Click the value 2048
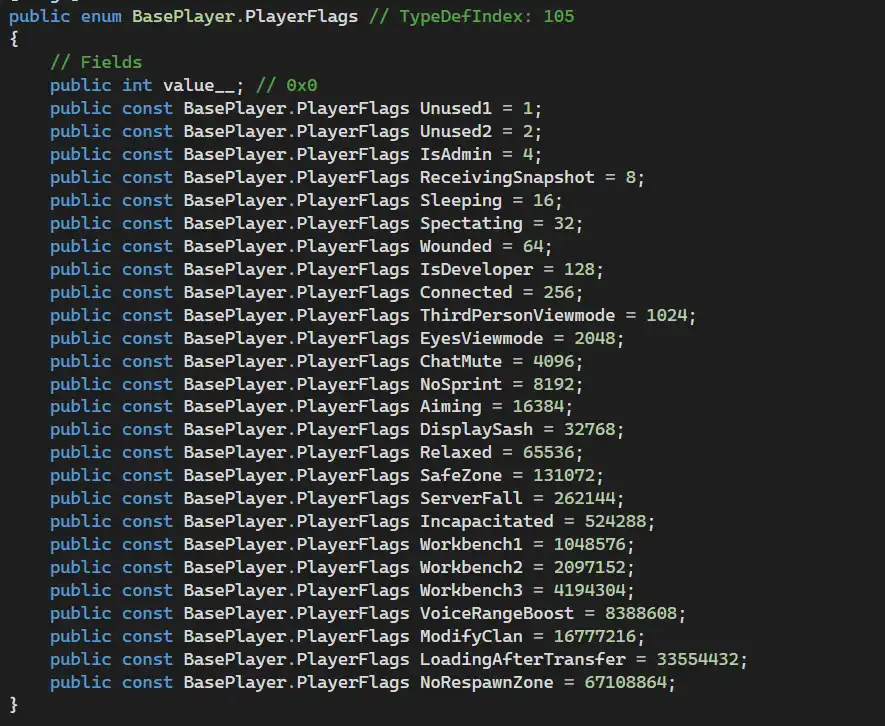885x726 pixels. (x=594, y=338)
